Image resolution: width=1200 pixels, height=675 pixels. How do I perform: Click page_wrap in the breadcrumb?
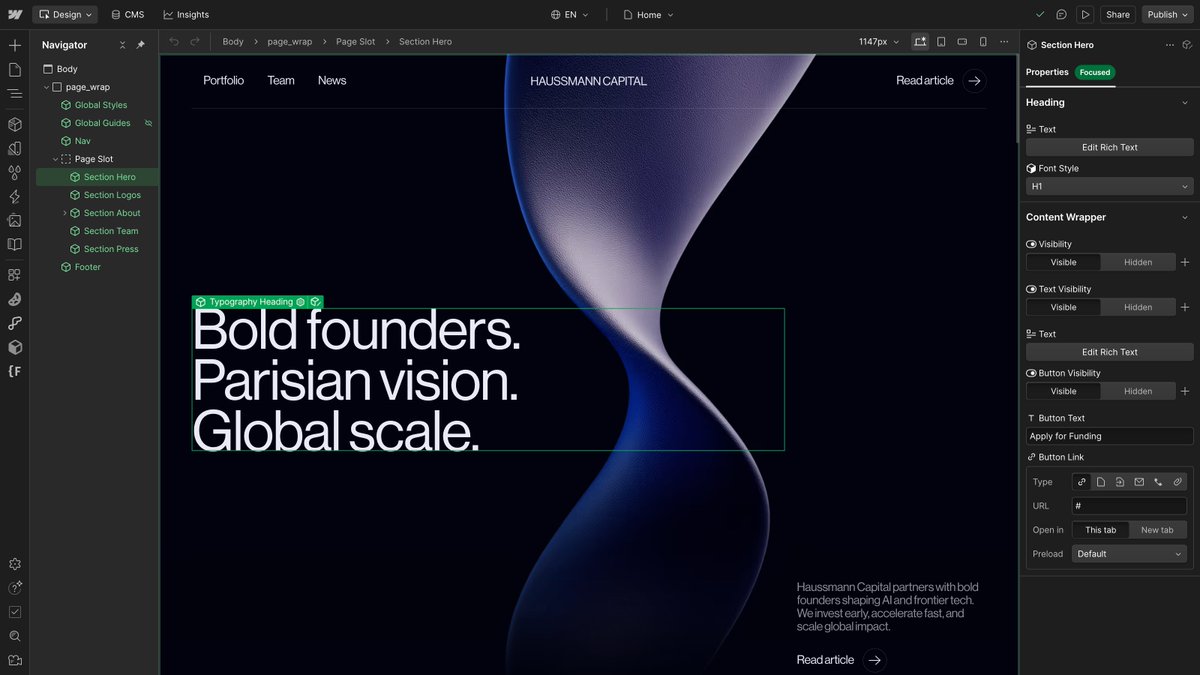click(290, 42)
